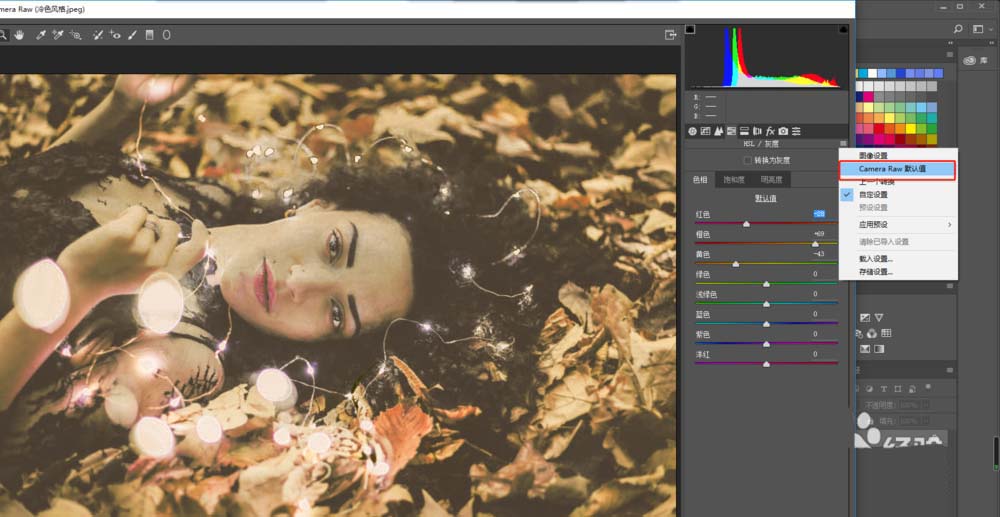
Task: Toggle the shadow clipping warning in histogram
Action: (x=690, y=30)
